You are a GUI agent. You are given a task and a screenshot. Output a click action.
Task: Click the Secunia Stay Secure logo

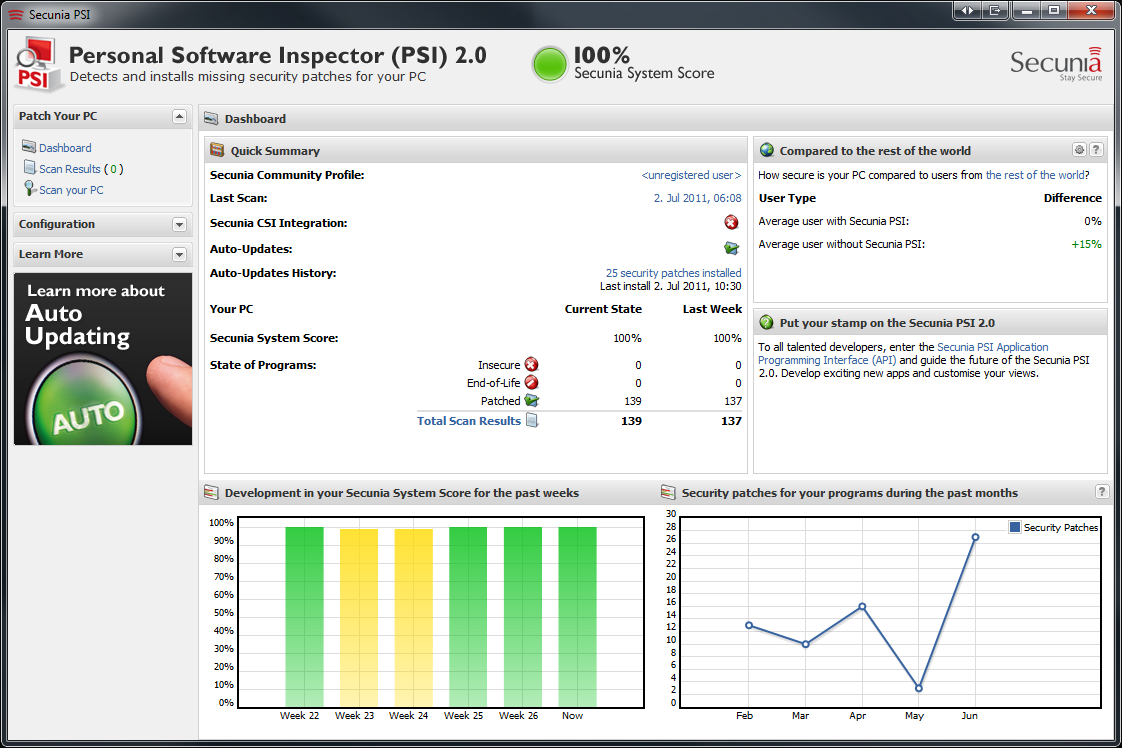tap(1056, 64)
